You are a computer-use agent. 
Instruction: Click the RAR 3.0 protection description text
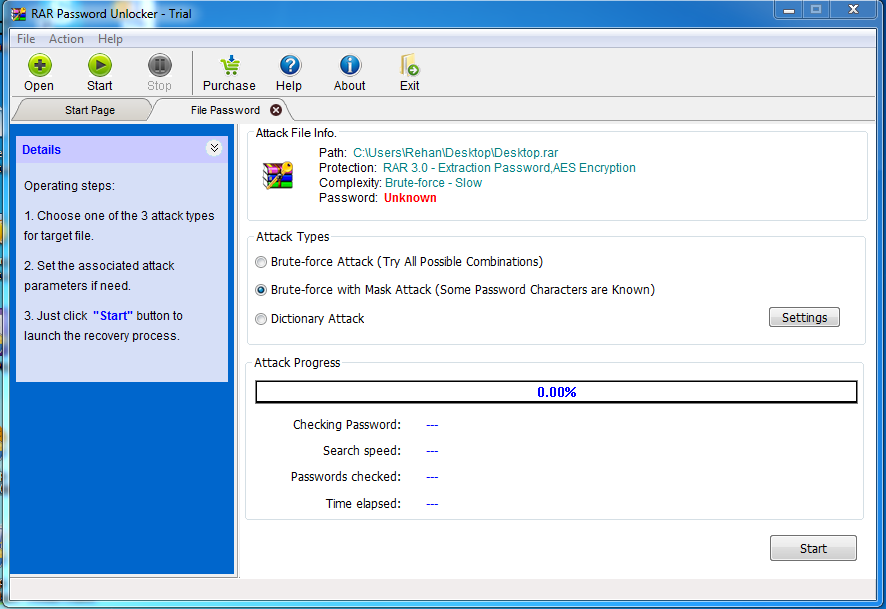click(509, 168)
